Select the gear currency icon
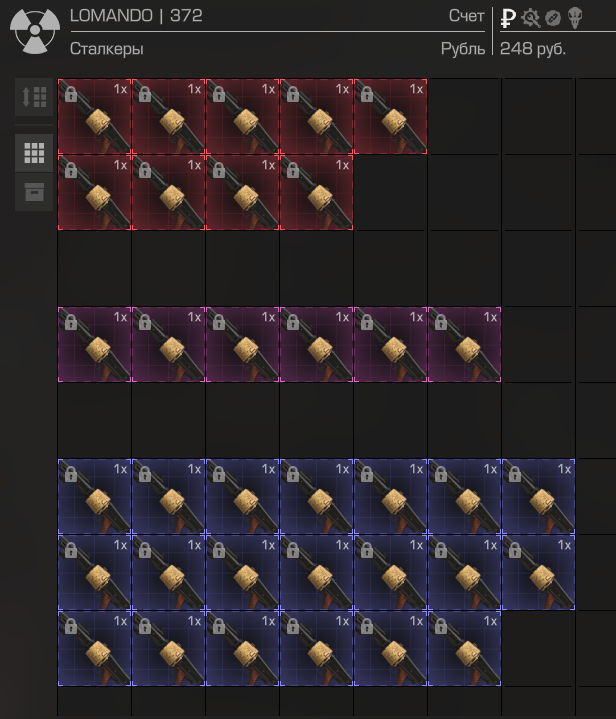The height and width of the screenshot is (719, 616). tap(531, 18)
